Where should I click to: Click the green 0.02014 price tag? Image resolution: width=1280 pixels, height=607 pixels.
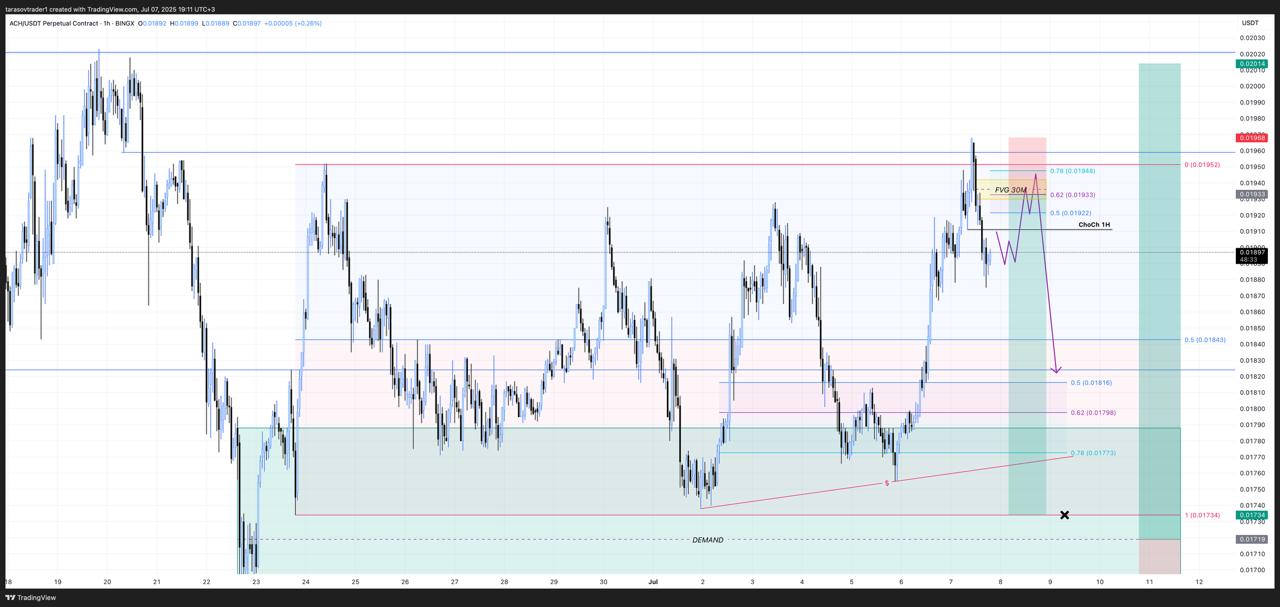pos(1253,64)
